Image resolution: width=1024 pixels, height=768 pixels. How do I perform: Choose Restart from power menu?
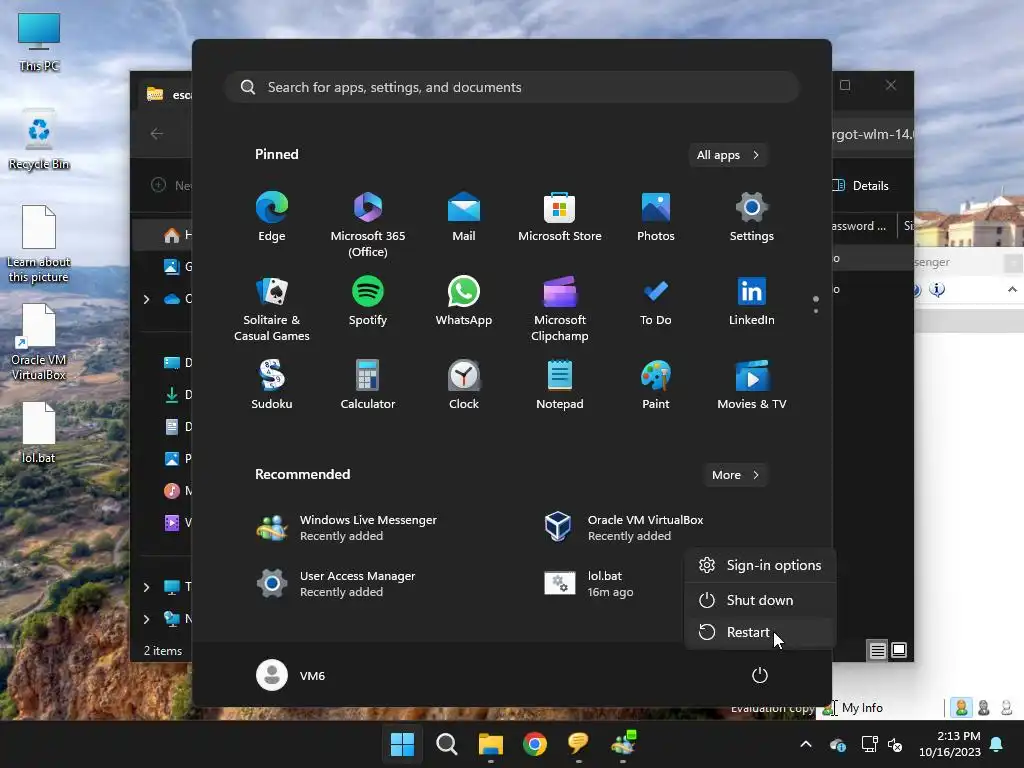point(760,632)
